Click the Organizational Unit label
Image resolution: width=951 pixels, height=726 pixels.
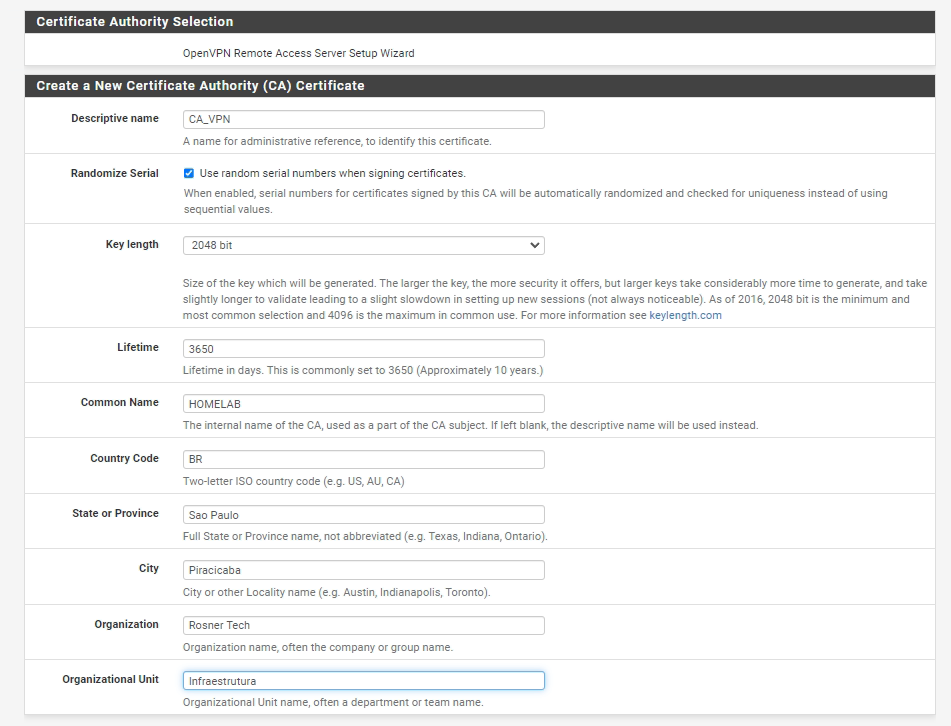(x=110, y=679)
